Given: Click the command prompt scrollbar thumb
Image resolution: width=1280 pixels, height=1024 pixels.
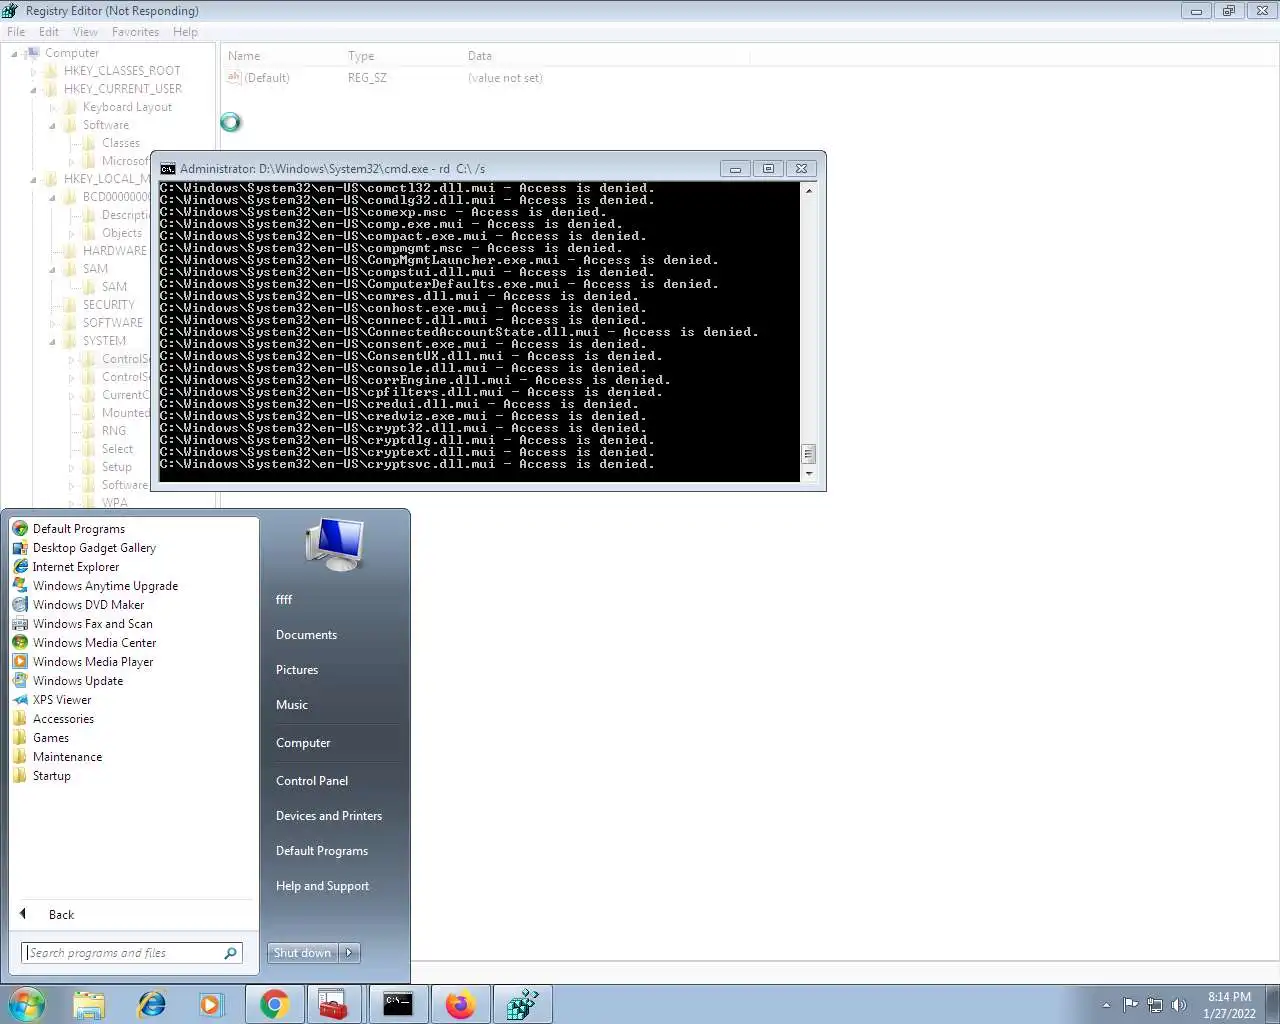Looking at the screenshot, I should [x=809, y=454].
